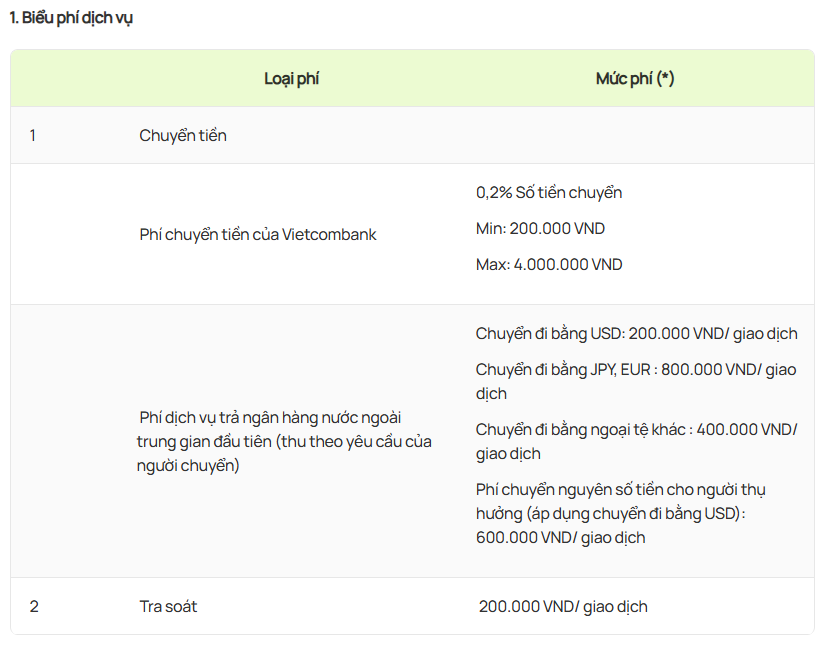Screen dimensions: 837x651
Task: Select the "Chuyển tiền" row label
Action: tap(183, 135)
